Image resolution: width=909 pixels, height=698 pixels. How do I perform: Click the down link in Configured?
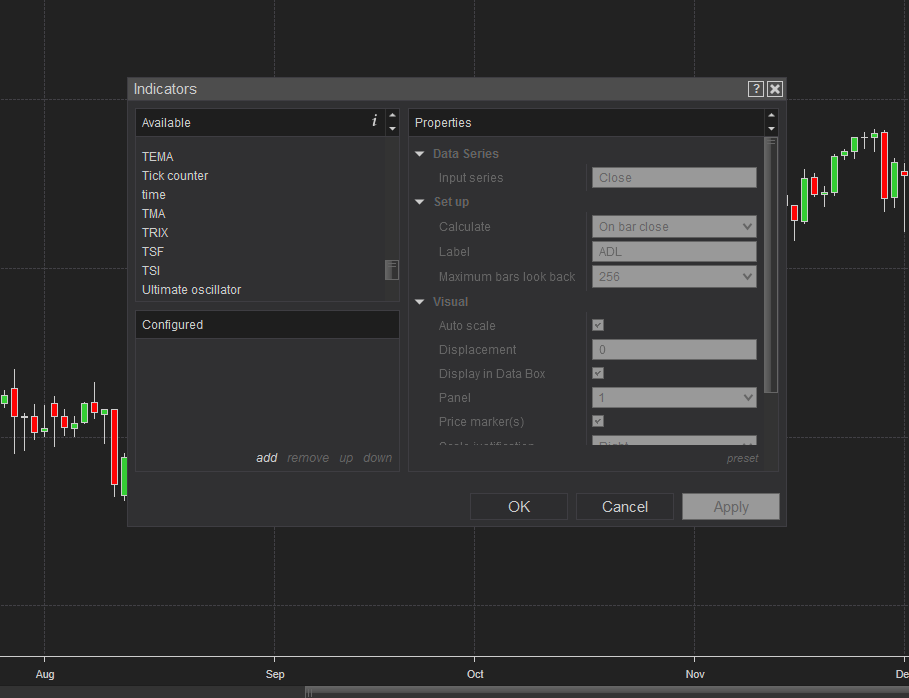377,458
